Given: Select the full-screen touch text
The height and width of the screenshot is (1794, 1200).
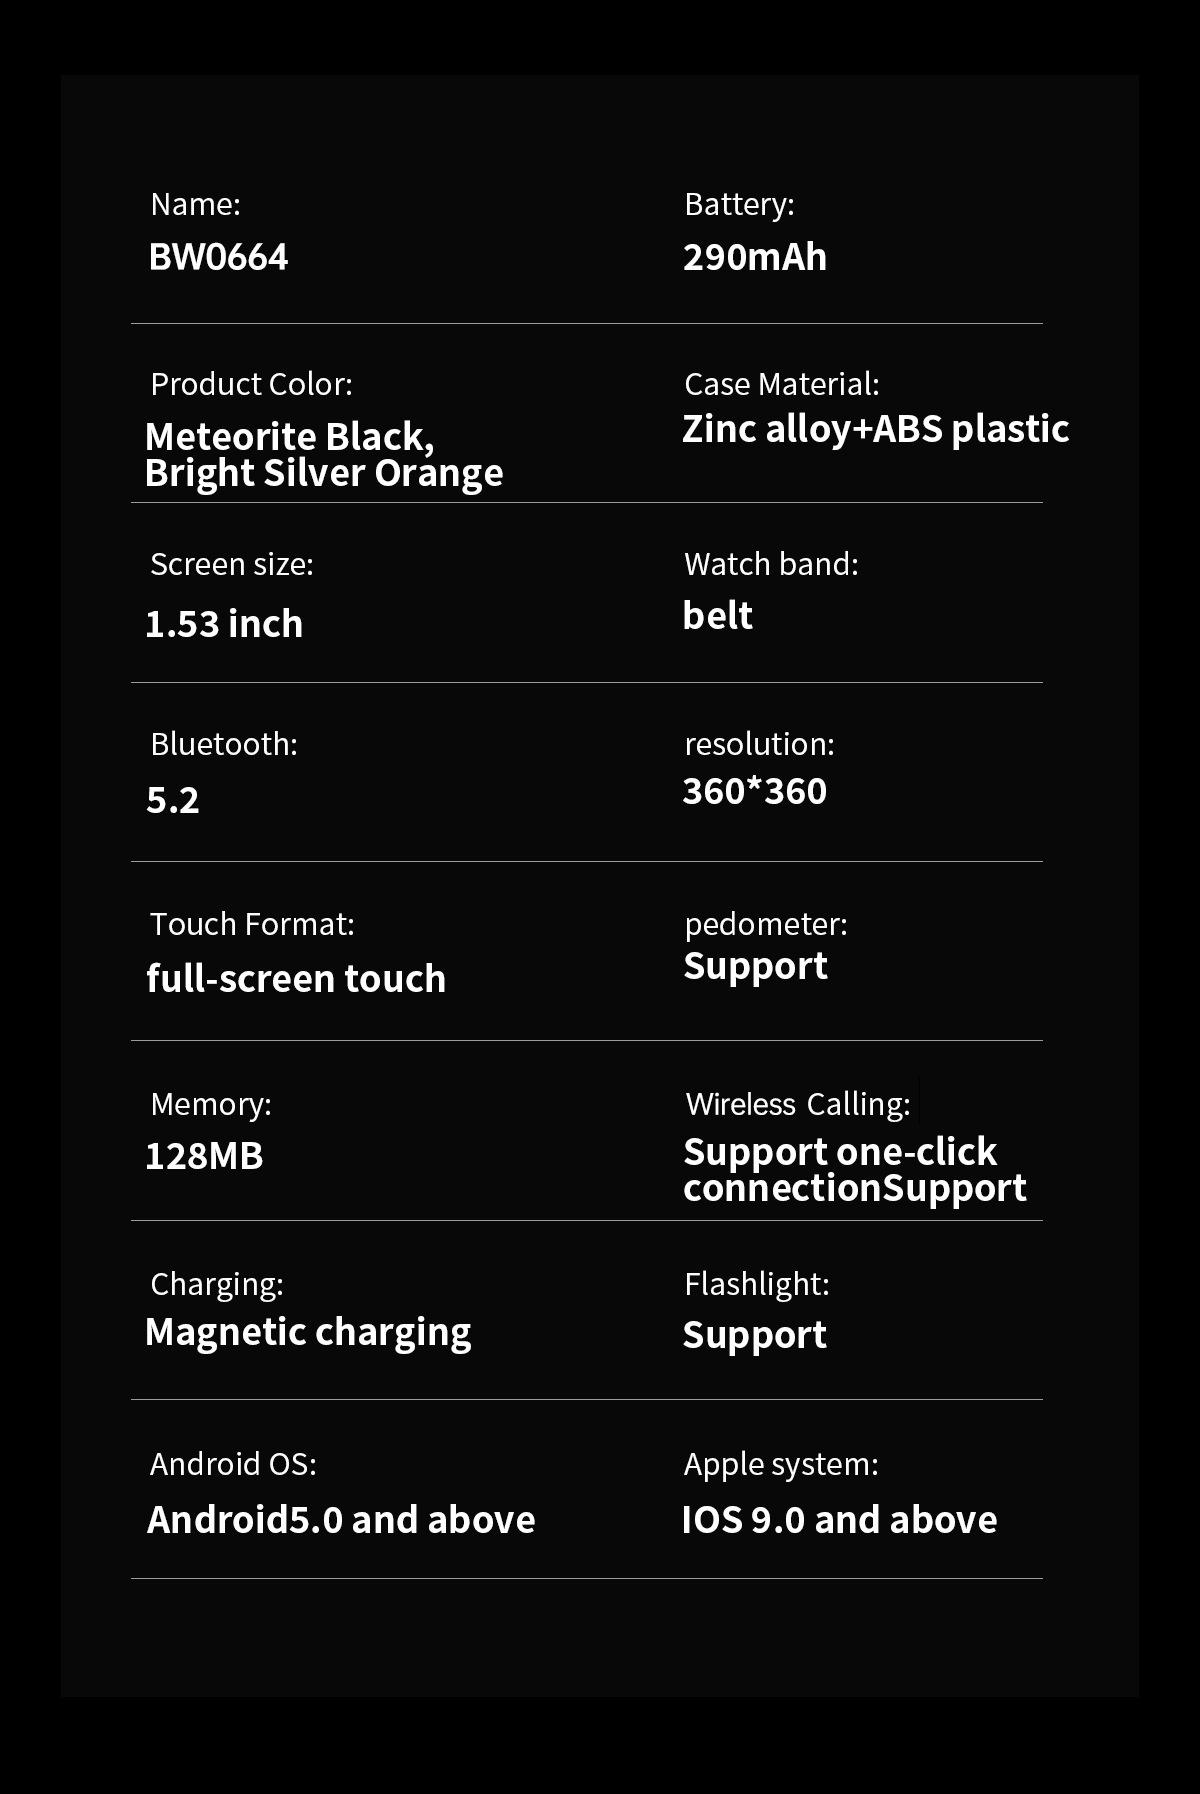Looking at the screenshot, I should [x=296, y=978].
